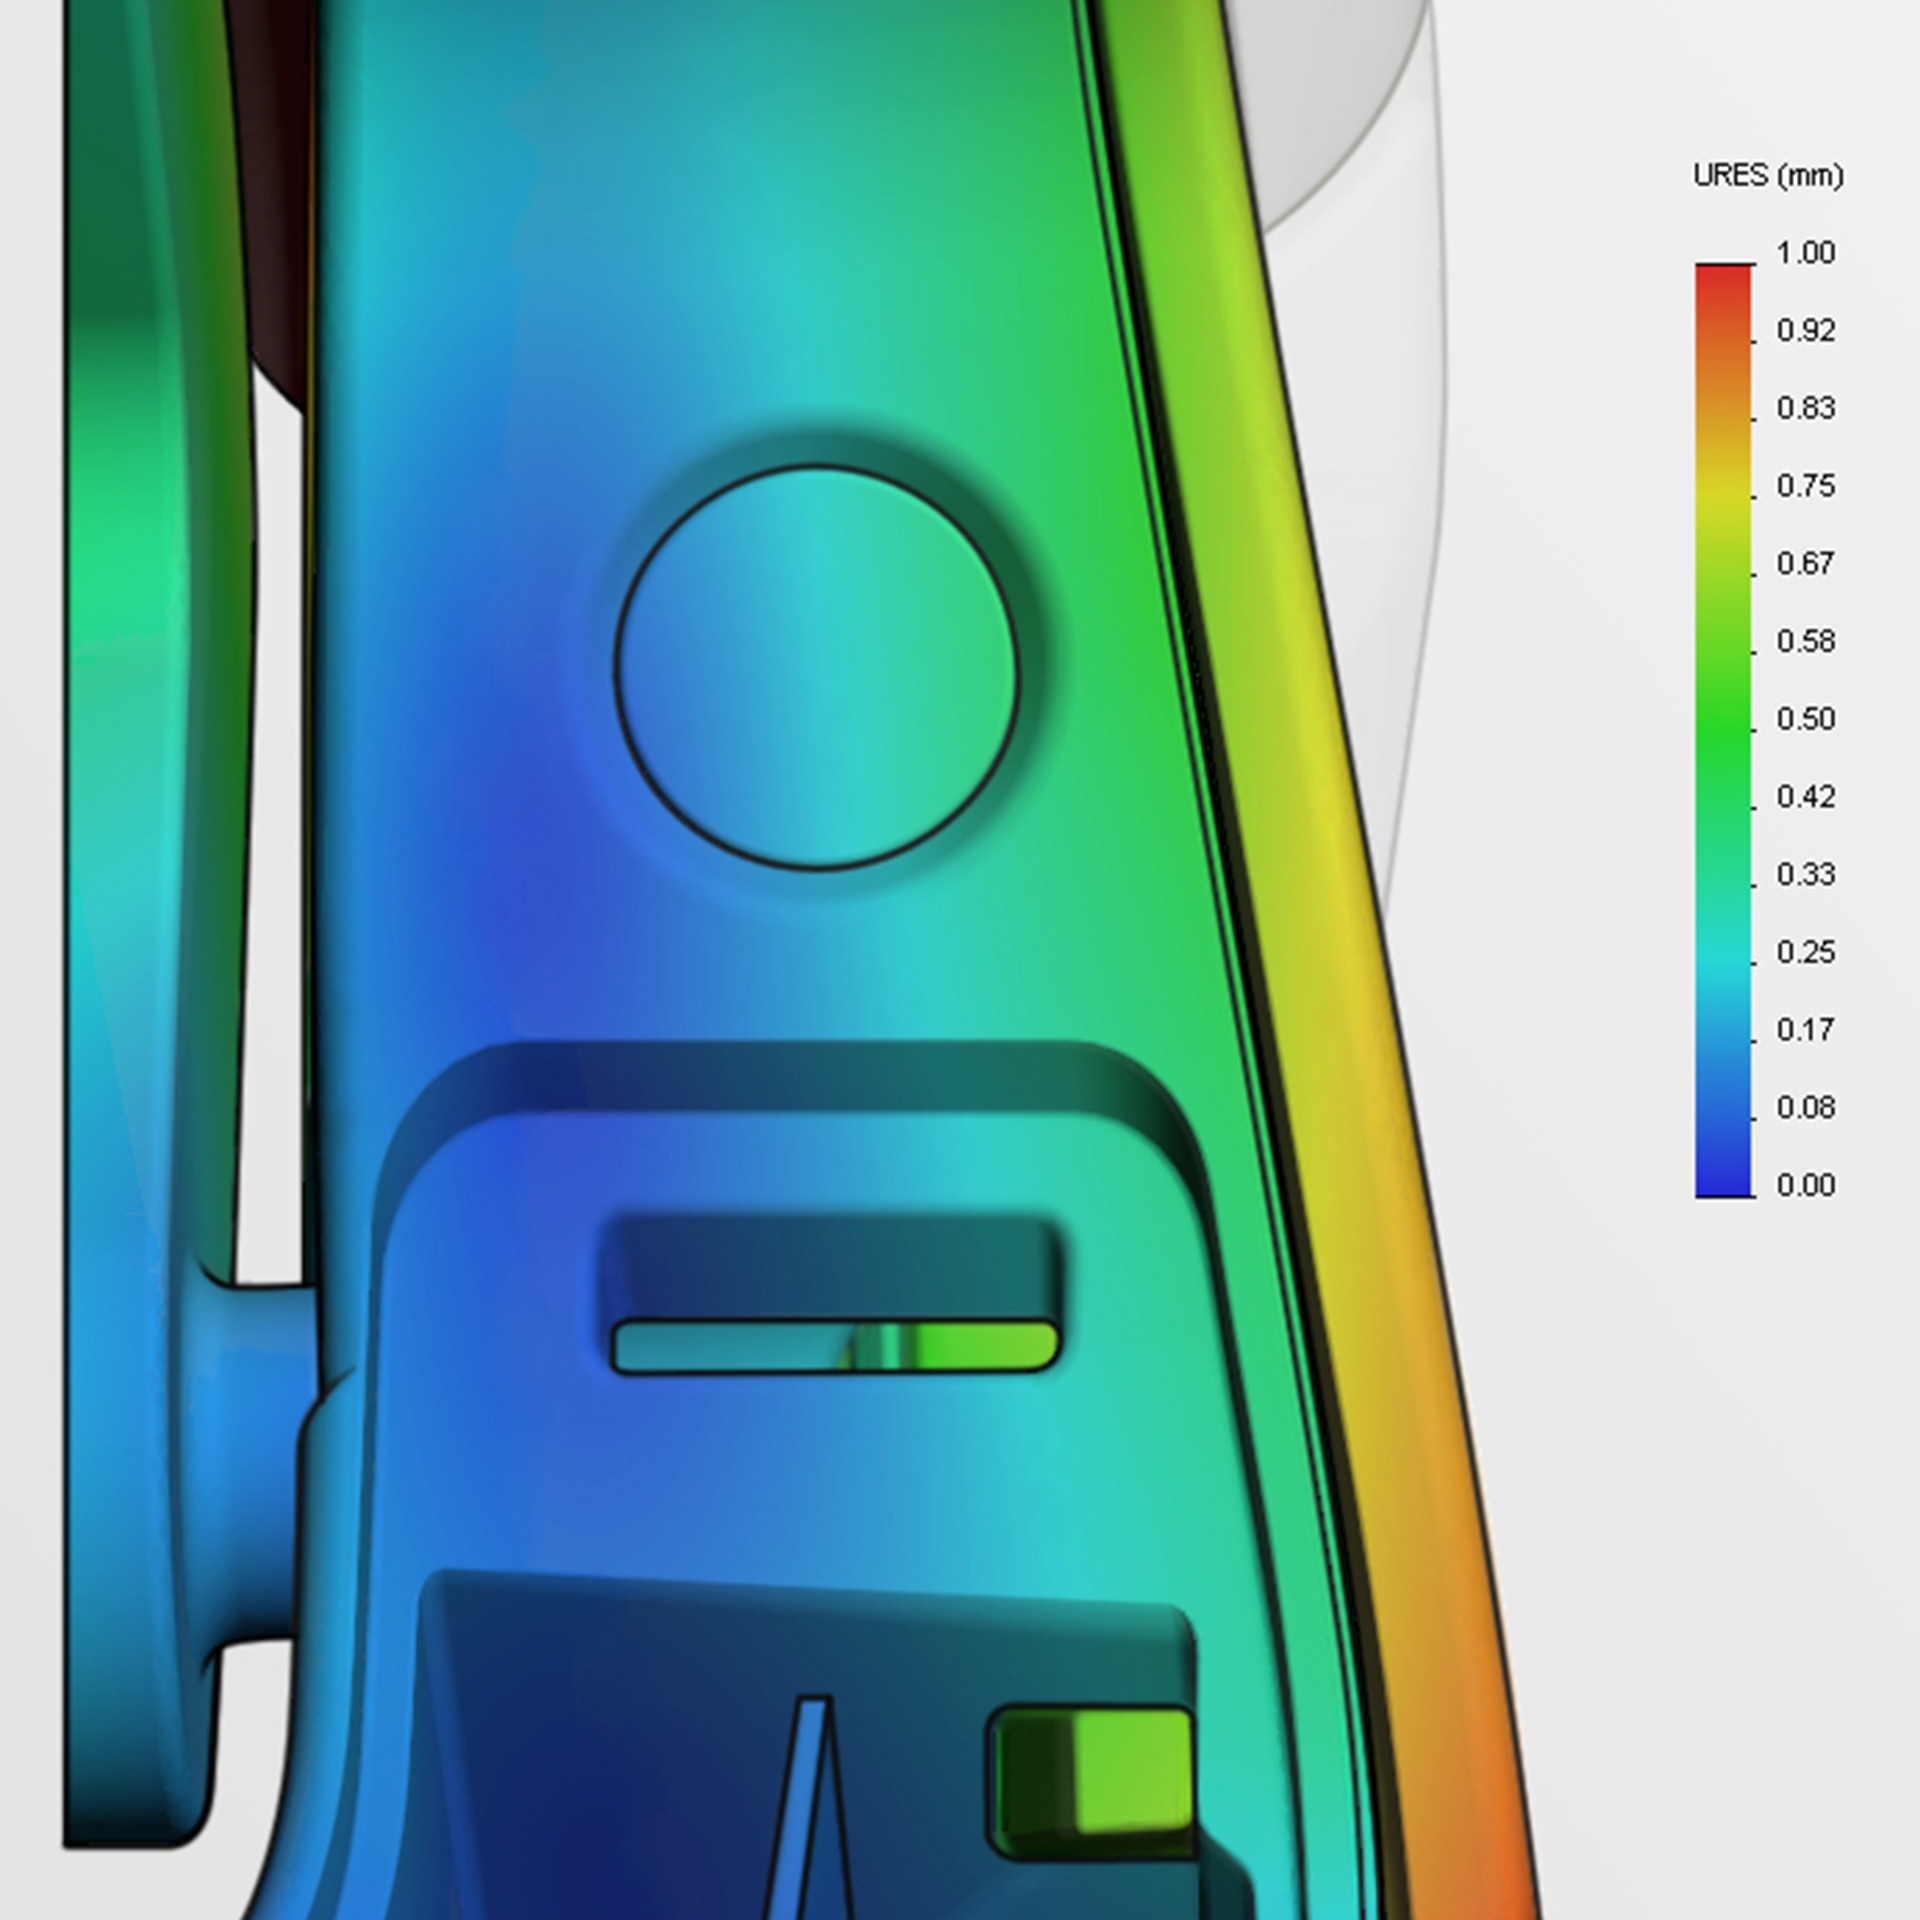Select the 0.42 legend value
1920x1920 pixels.
[x=1805, y=797]
